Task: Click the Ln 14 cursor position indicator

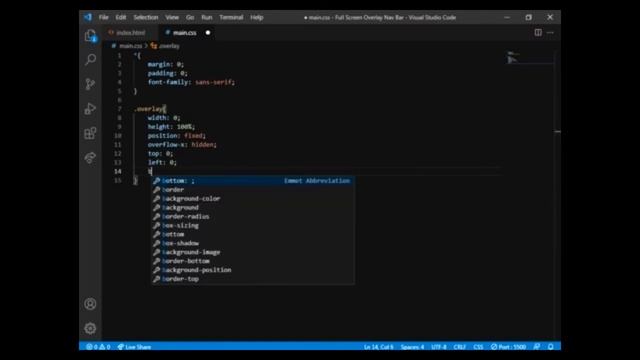Action: click(x=378, y=347)
